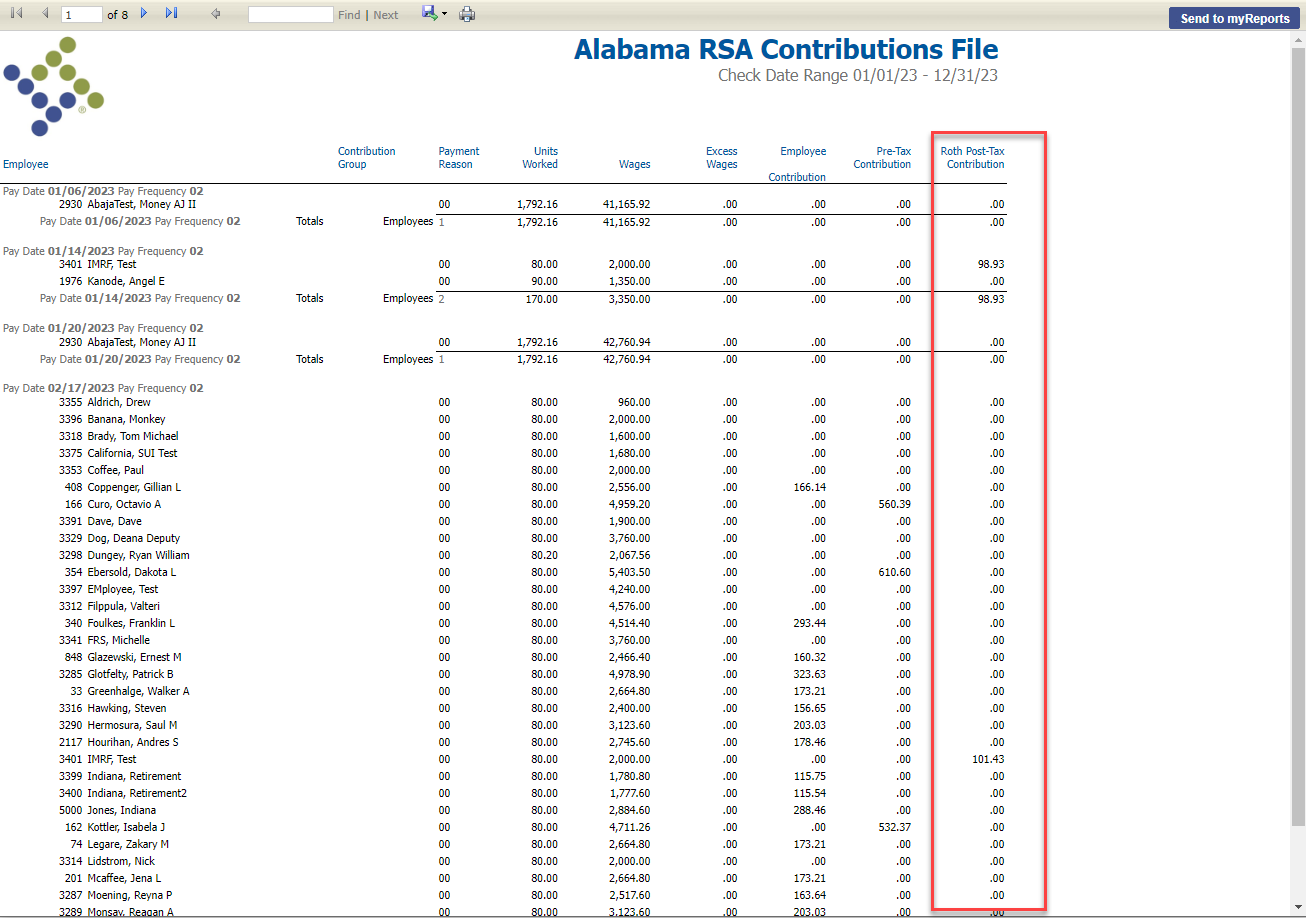Select employee FRS, Michelle
The width and height of the screenshot is (1306, 918).
[118, 640]
